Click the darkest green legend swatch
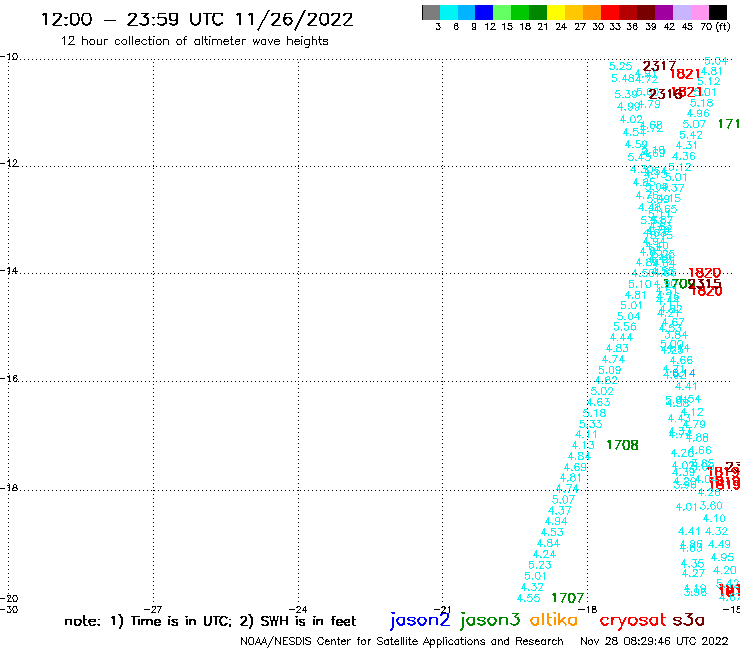The height and width of the screenshot is (650, 740). coord(538,12)
